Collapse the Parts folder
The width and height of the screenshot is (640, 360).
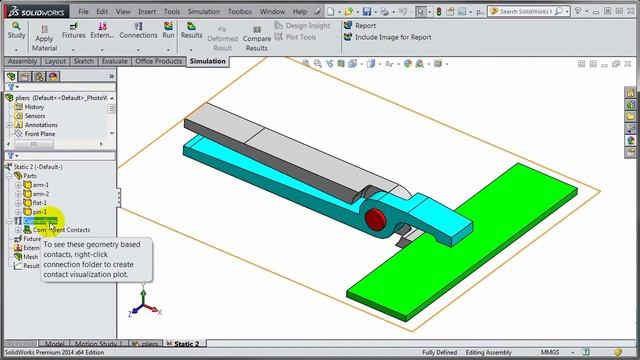pyautogui.click(x=9, y=176)
